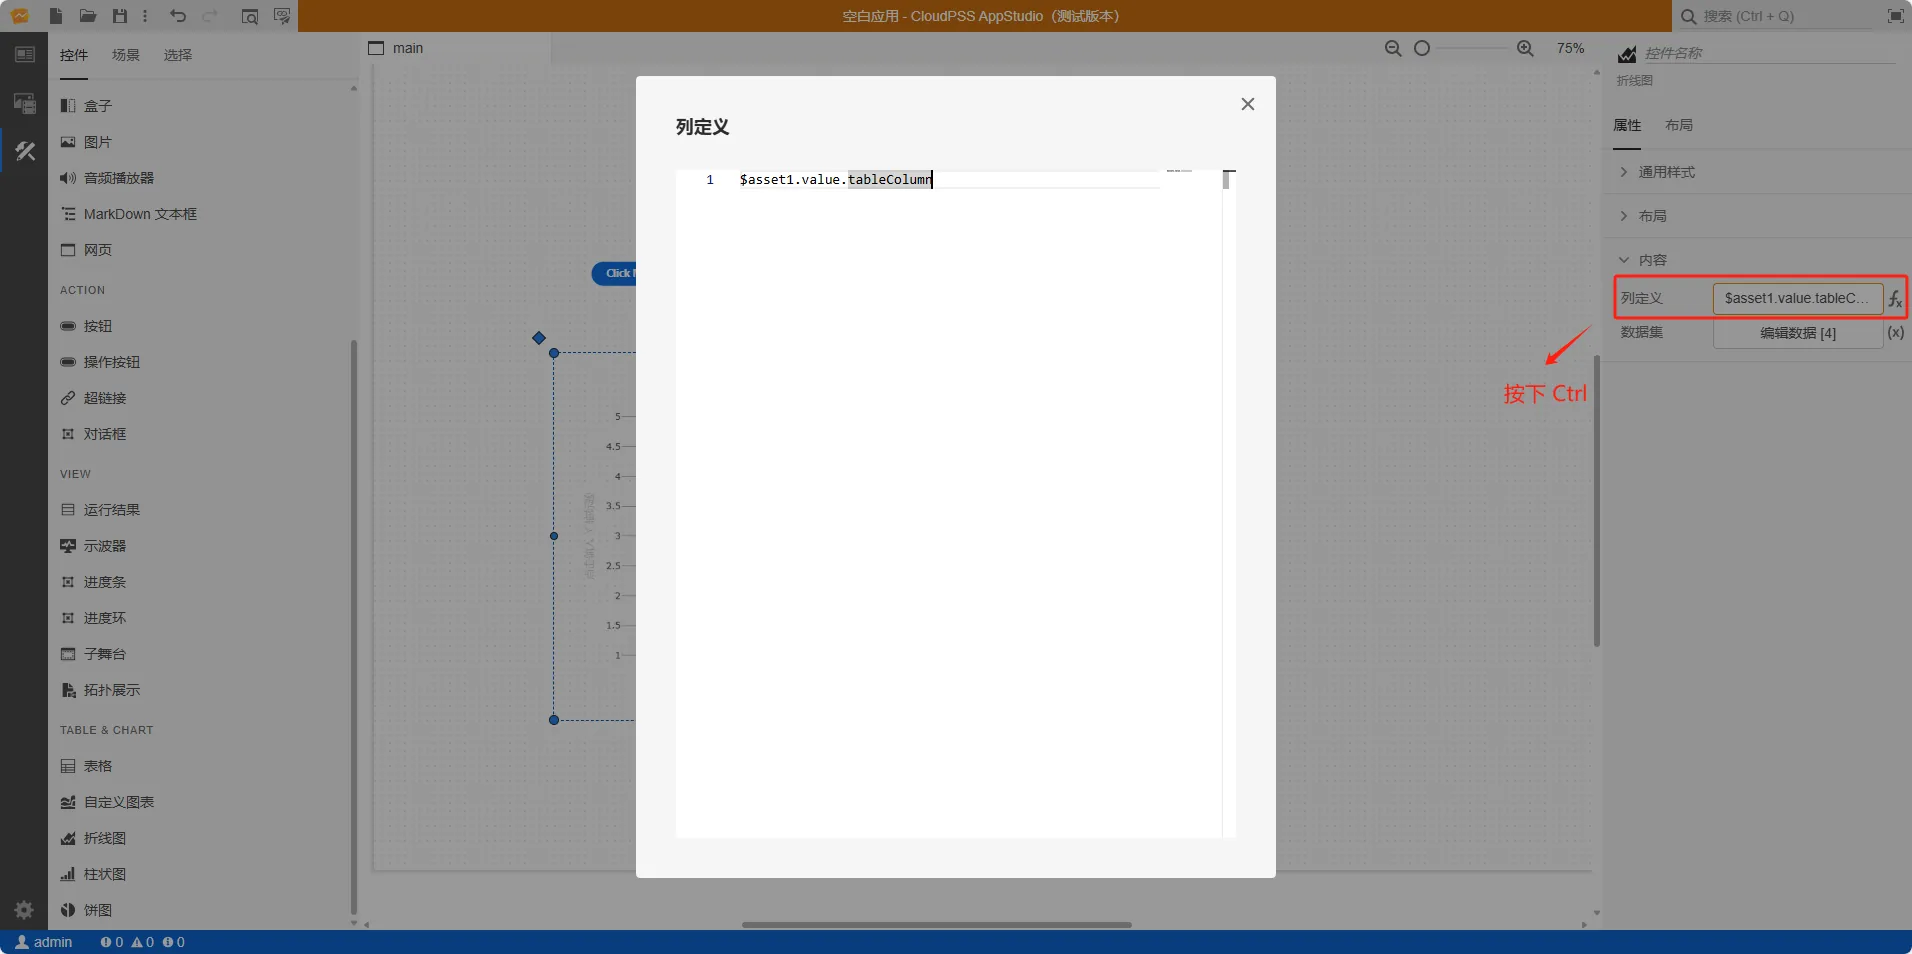Open the preview window icon
The width and height of the screenshot is (1912, 954).
(250, 16)
